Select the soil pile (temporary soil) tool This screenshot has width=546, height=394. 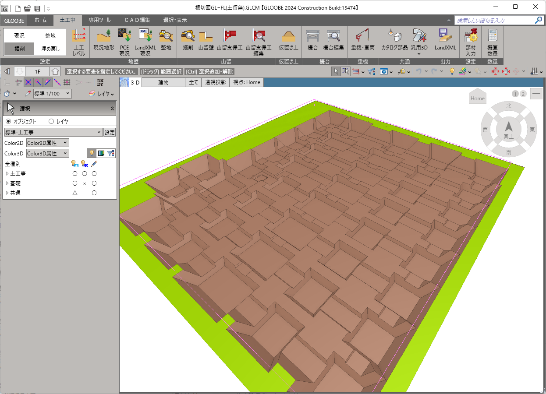[288, 39]
